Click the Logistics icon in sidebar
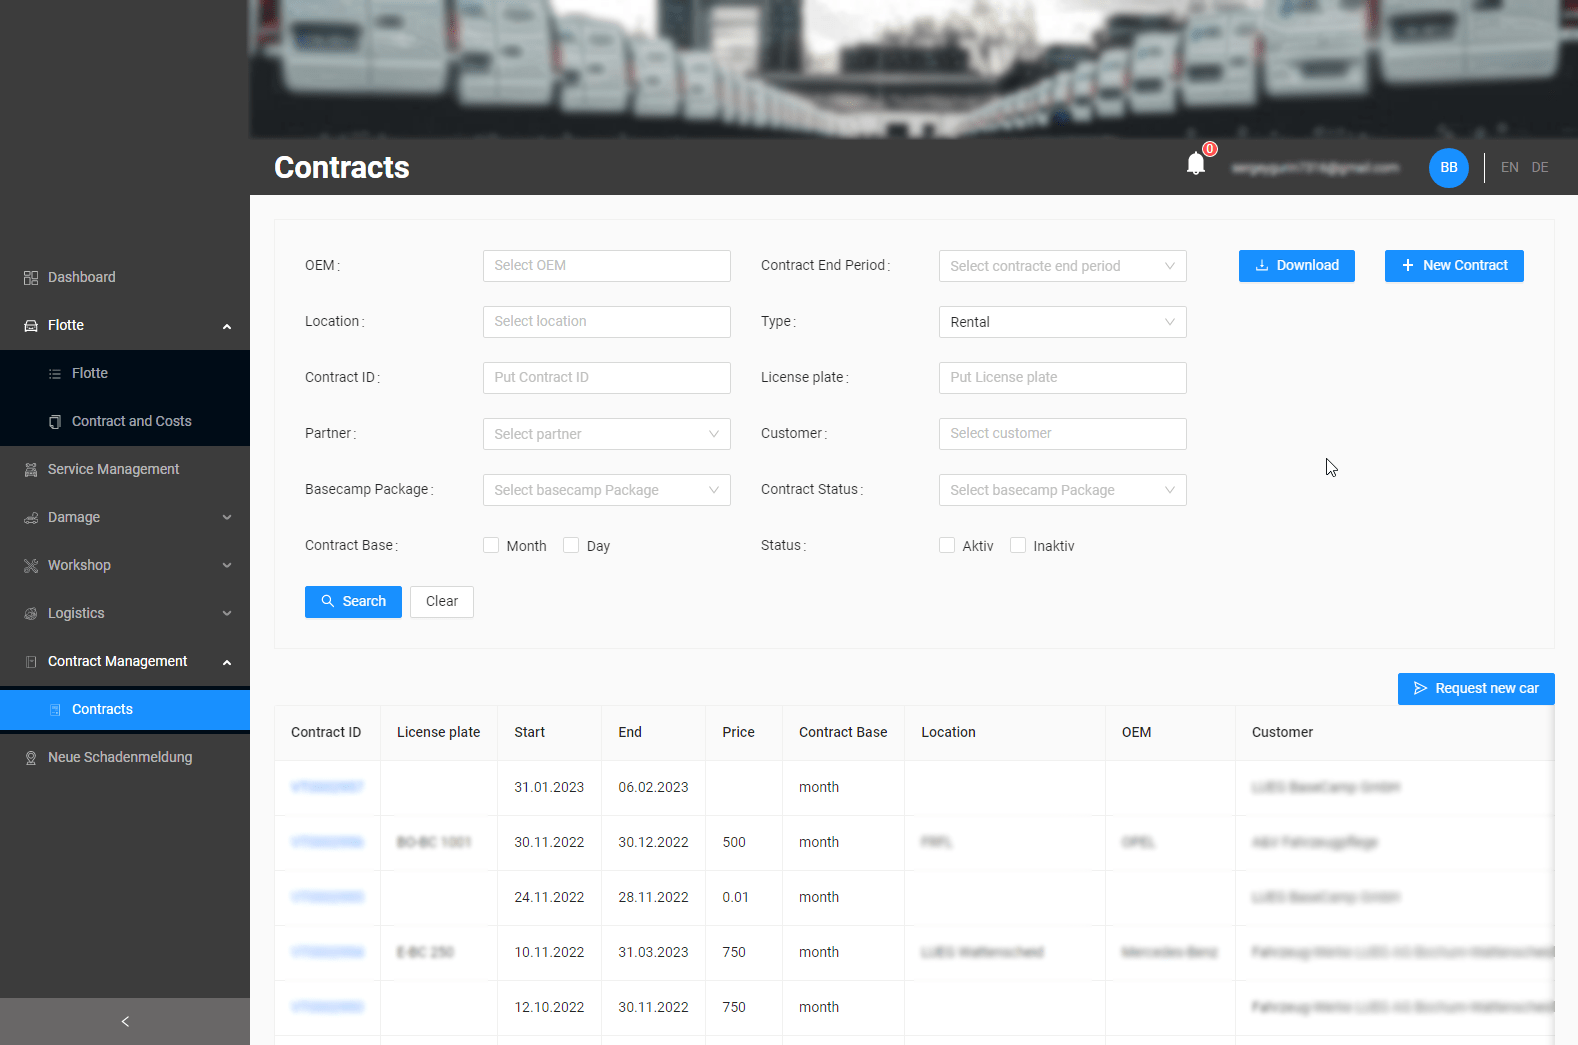 pyautogui.click(x=31, y=614)
